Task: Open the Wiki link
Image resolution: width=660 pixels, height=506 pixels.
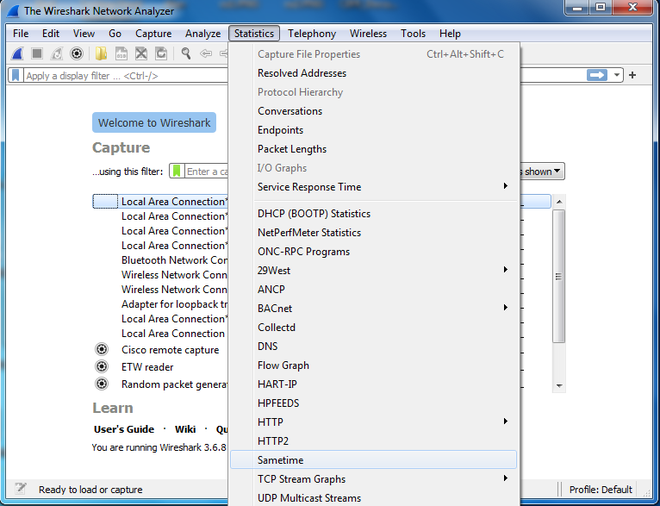Action: tap(185, 429)
